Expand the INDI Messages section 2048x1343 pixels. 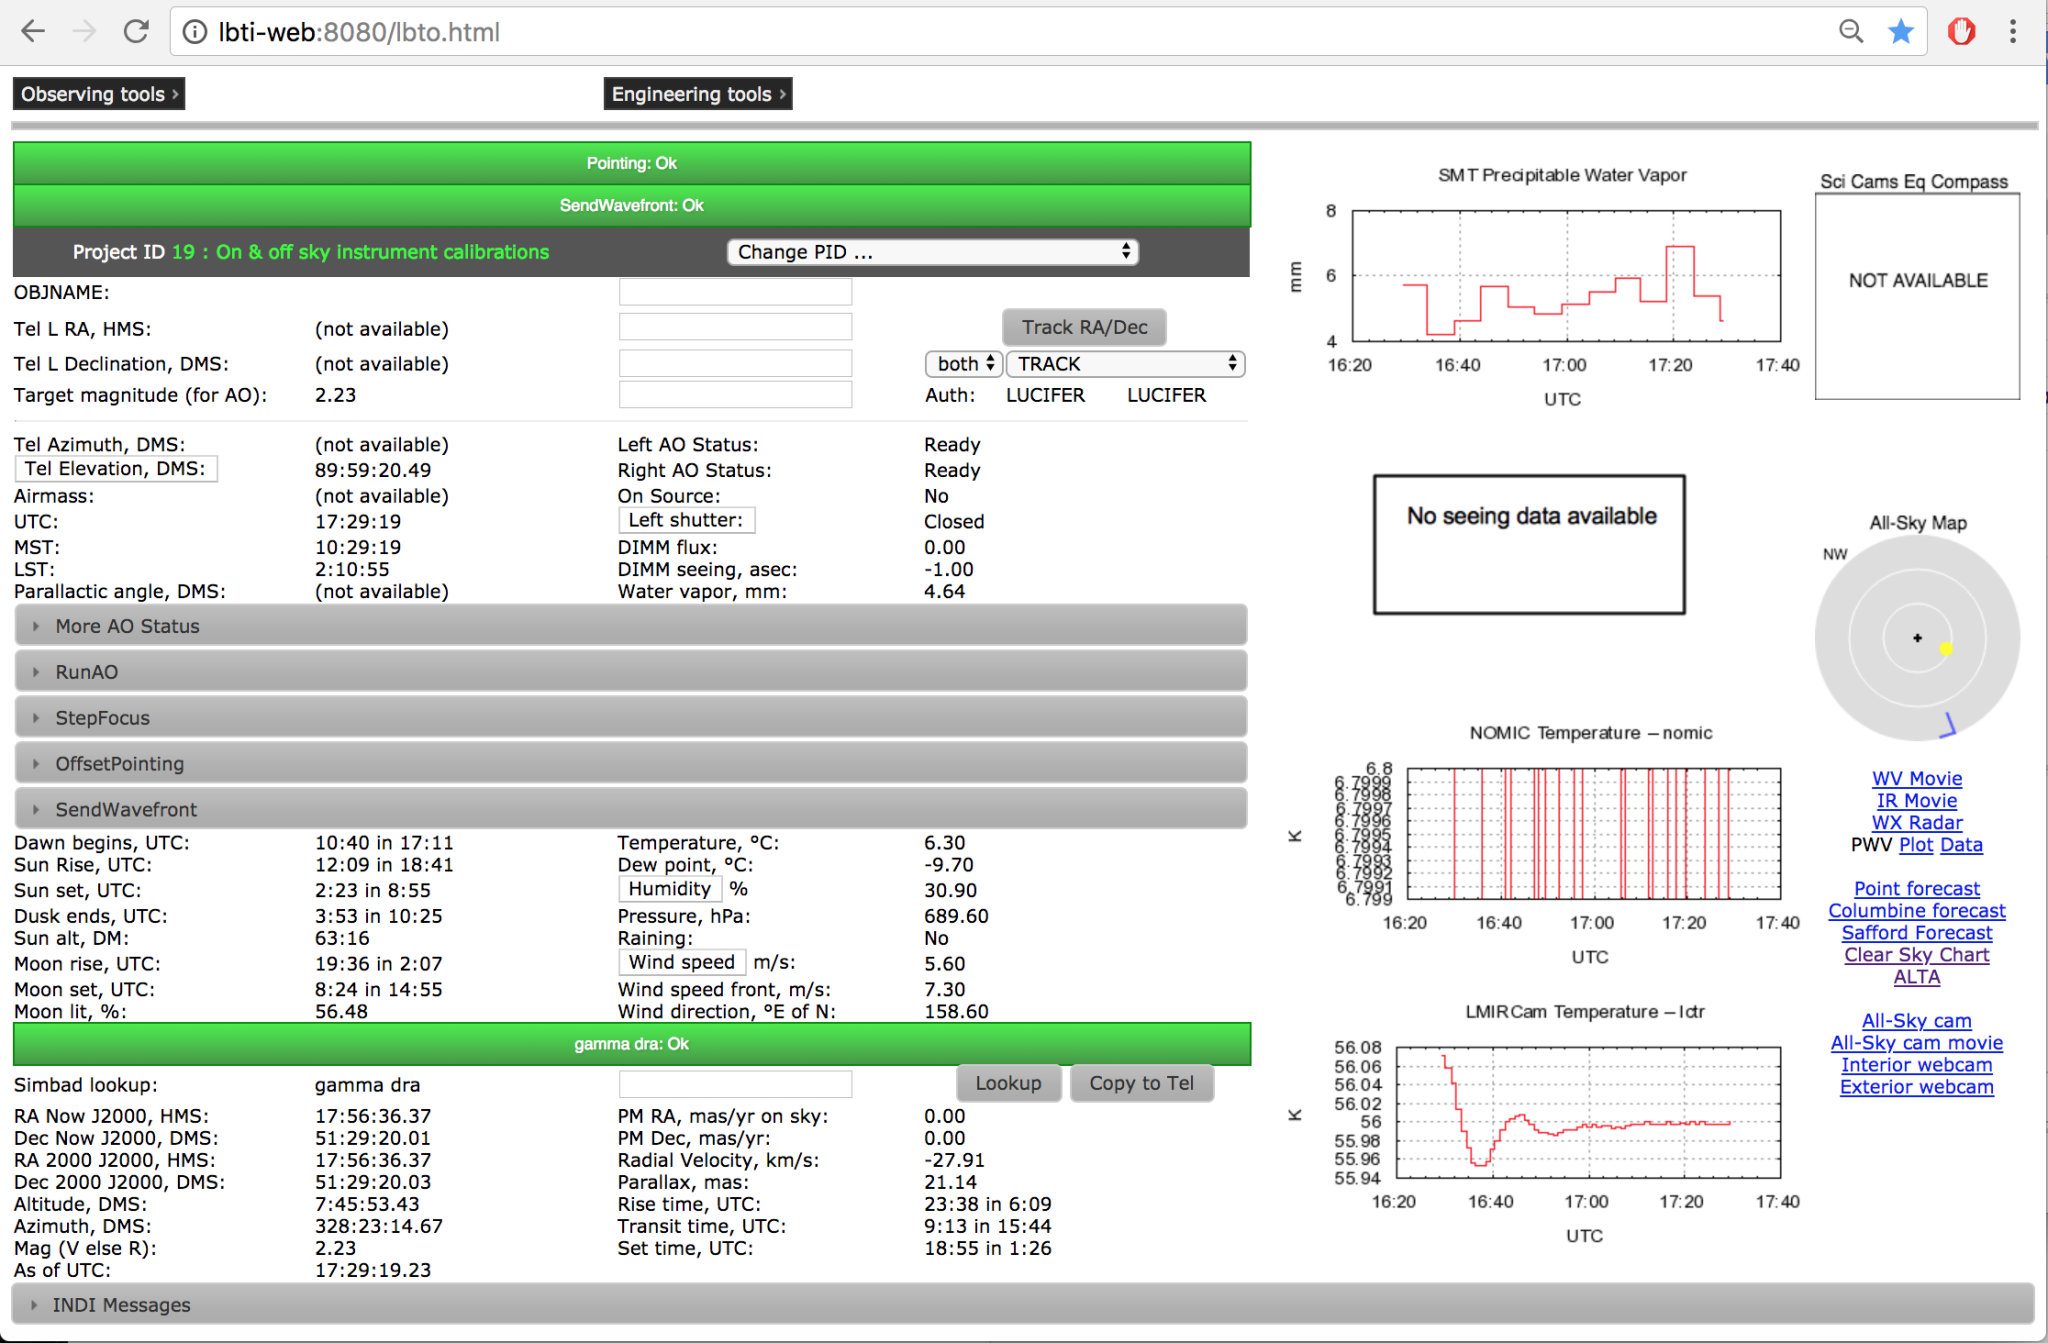1023,1305
